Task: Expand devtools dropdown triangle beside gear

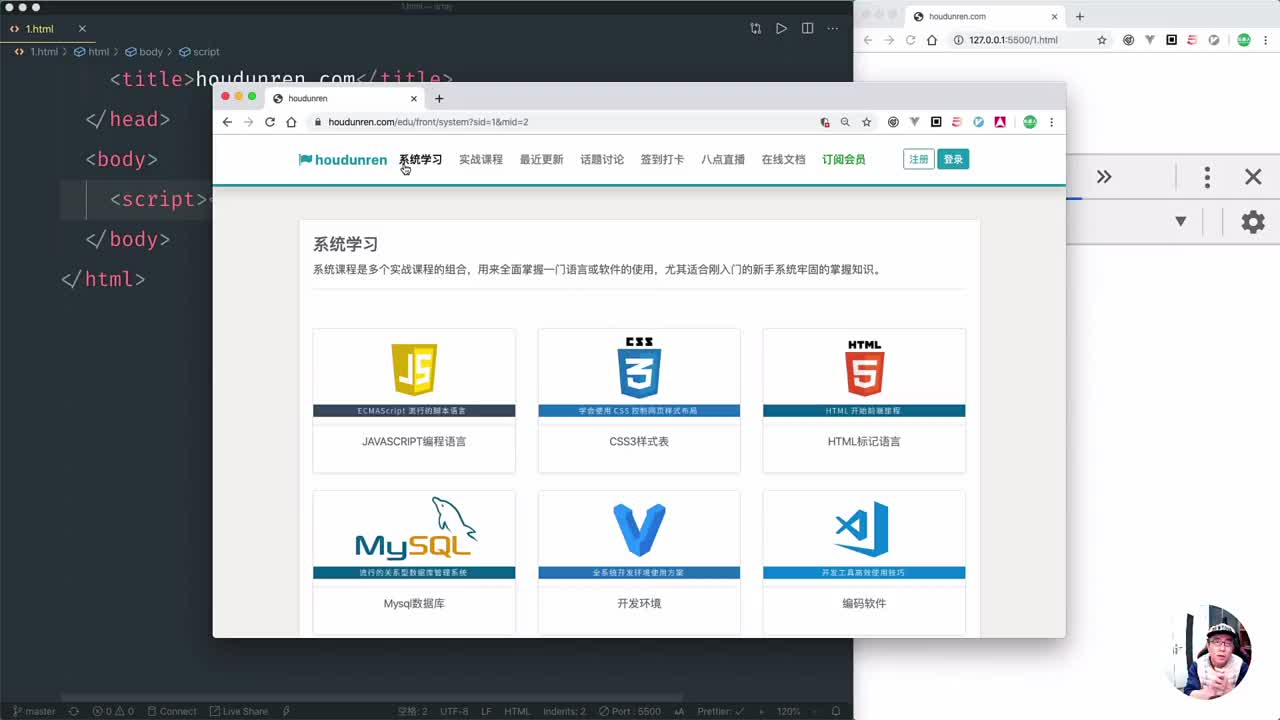Action: click(1181, 222)
